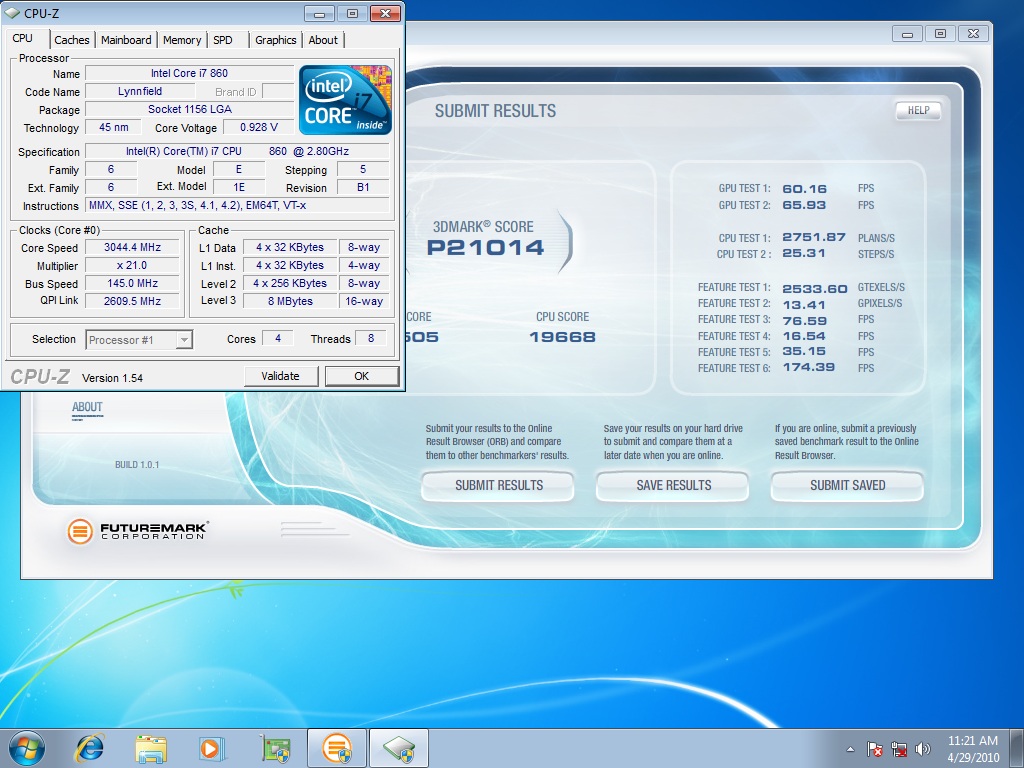Open the Action Center flag icon
This screenshot has height=768, width=1024.
(x=874, y=748)
